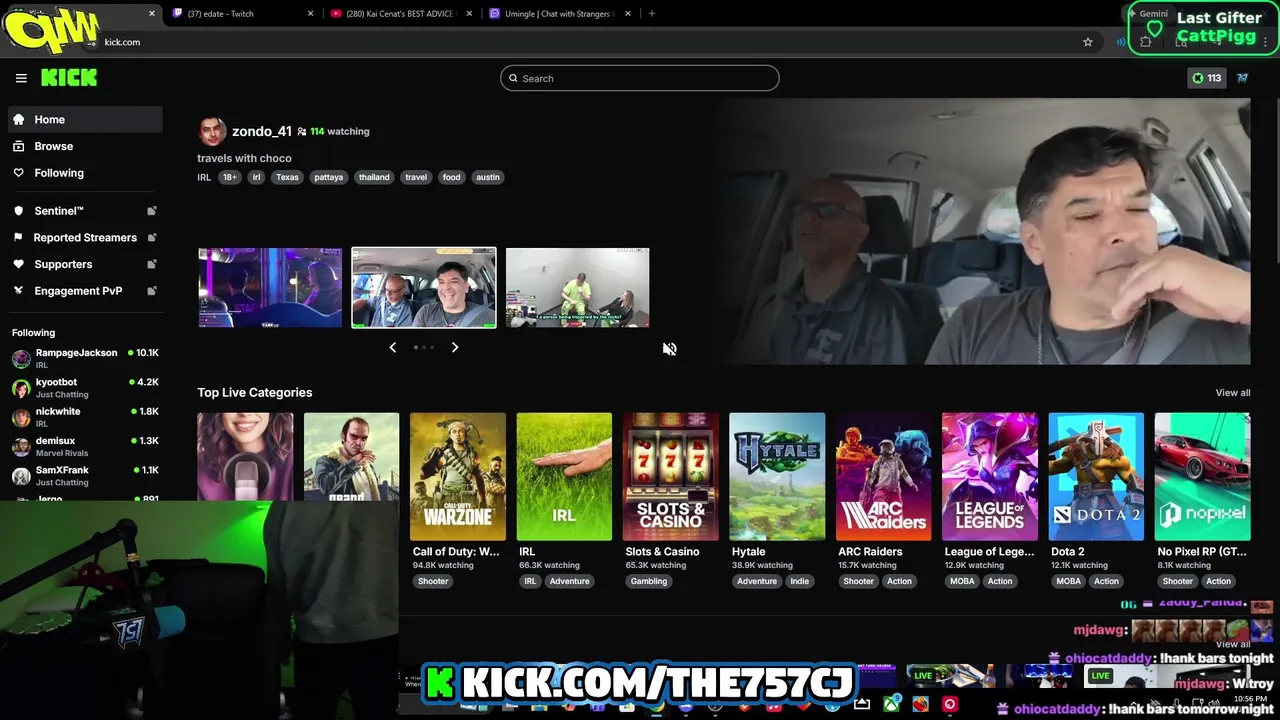Screen dimensions: 1280x720
Task: Open the external-link icon beside Engagement PvP
Action: click(152, 291)
